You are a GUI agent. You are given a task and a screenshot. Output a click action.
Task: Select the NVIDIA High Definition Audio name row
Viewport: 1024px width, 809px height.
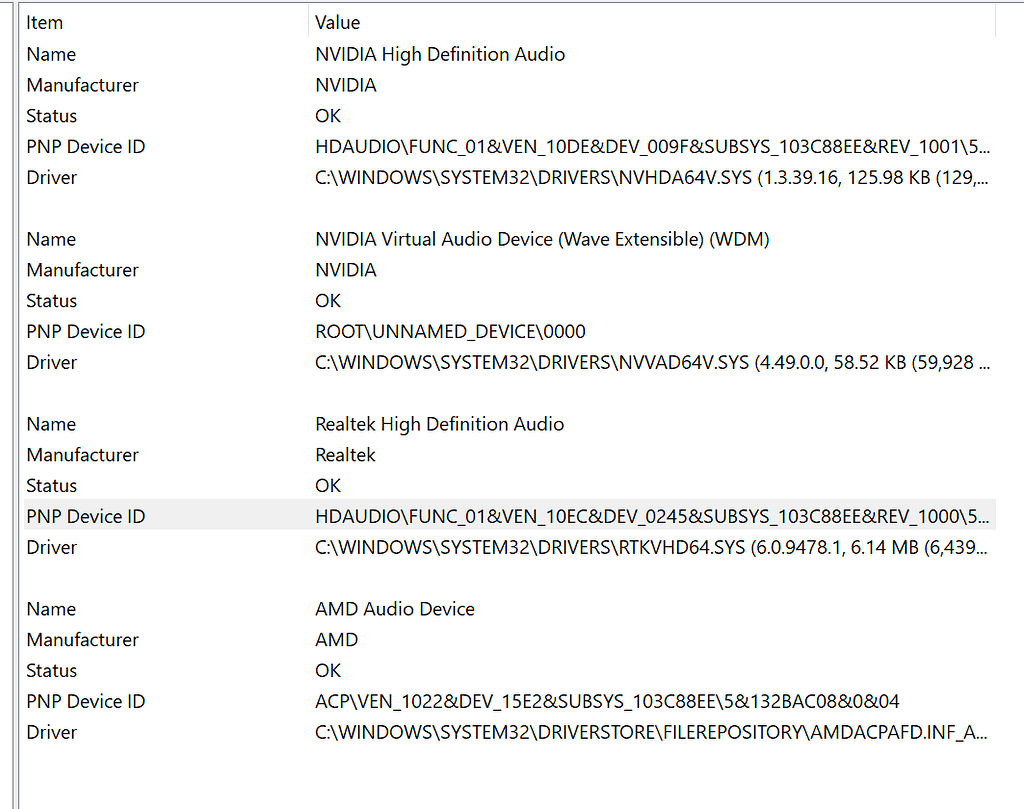click(x=441, y=54)
